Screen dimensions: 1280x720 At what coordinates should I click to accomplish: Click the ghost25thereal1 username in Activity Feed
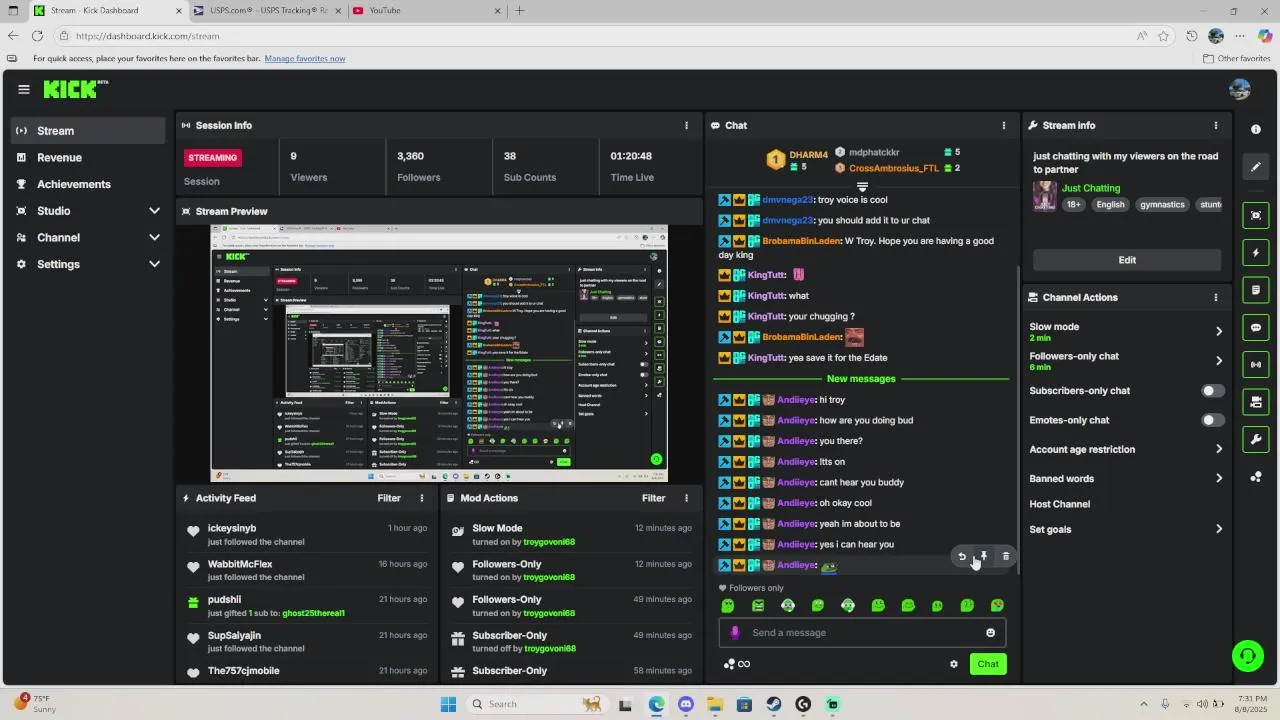point(313,613)
